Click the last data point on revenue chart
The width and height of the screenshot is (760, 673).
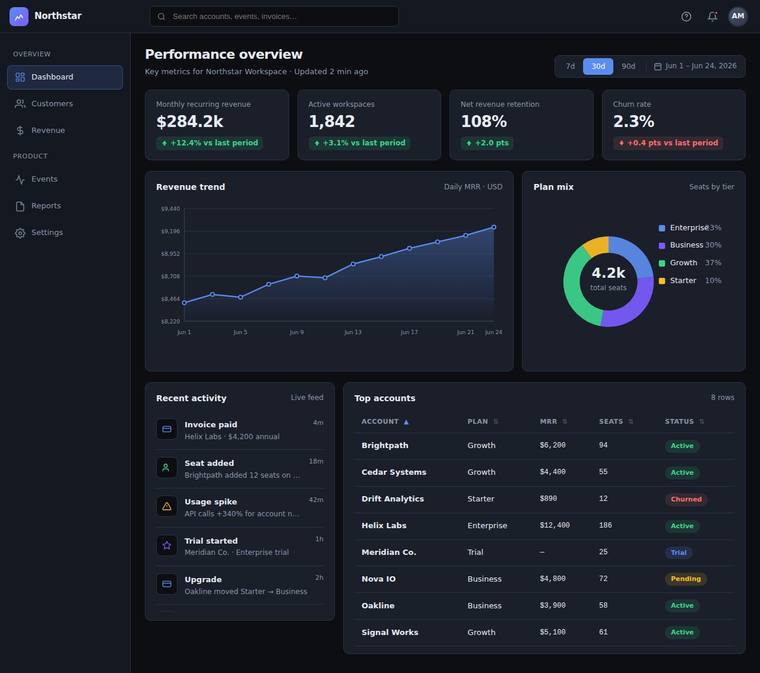pos(493,227)
